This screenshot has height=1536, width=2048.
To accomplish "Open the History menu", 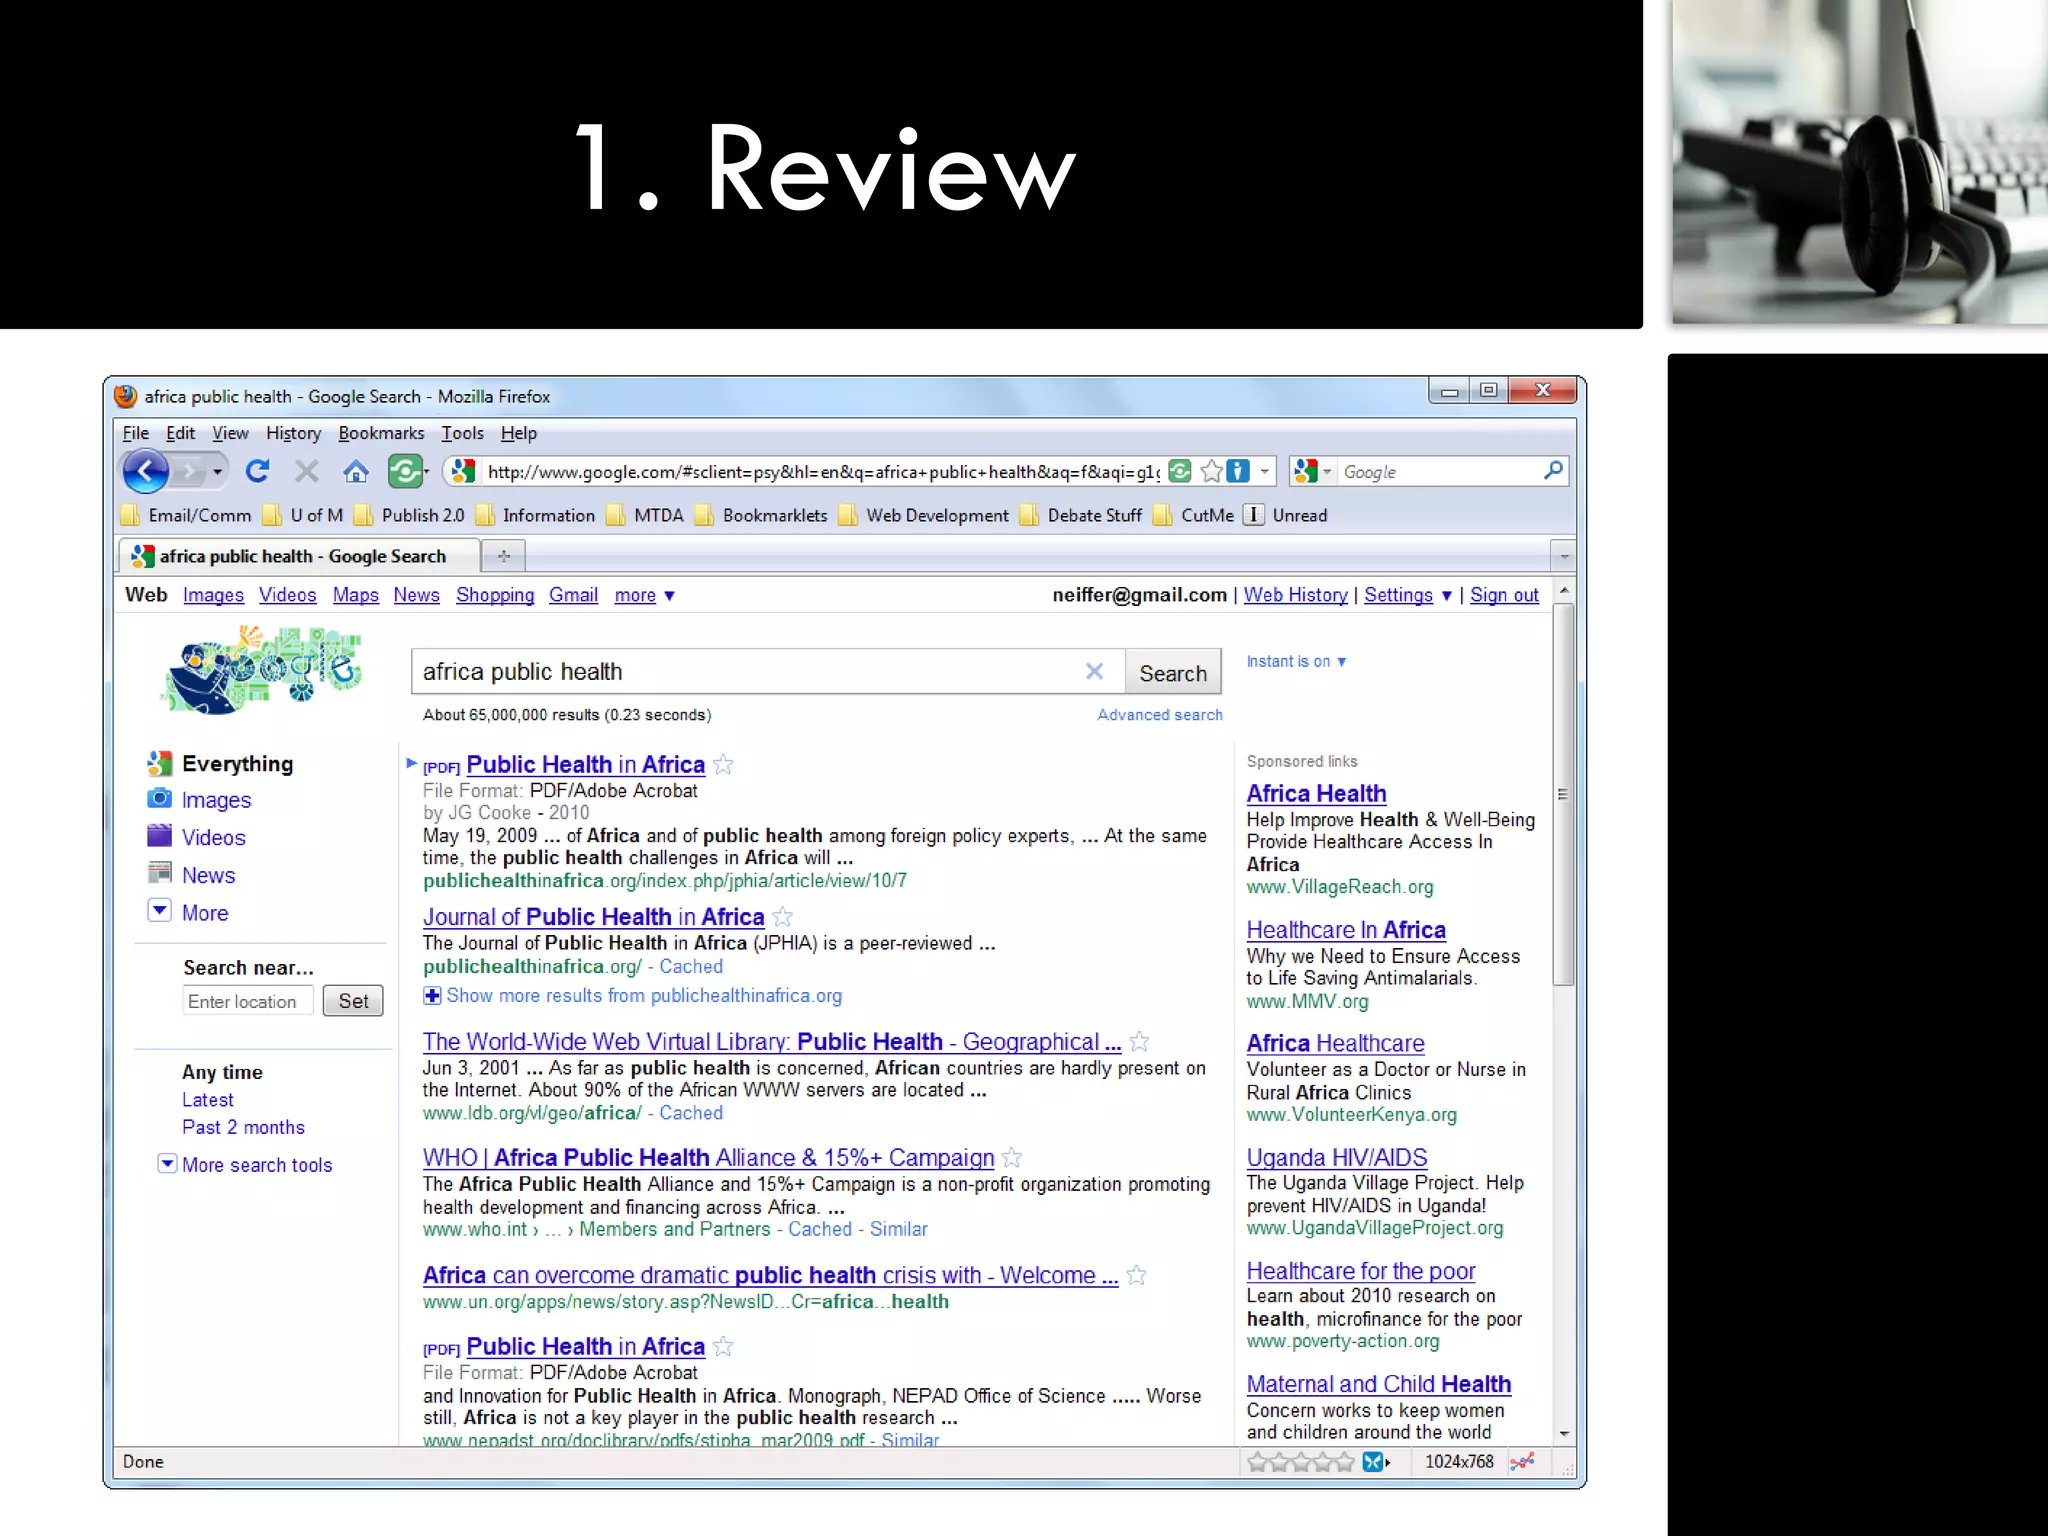I will click(x=293, y=433).
